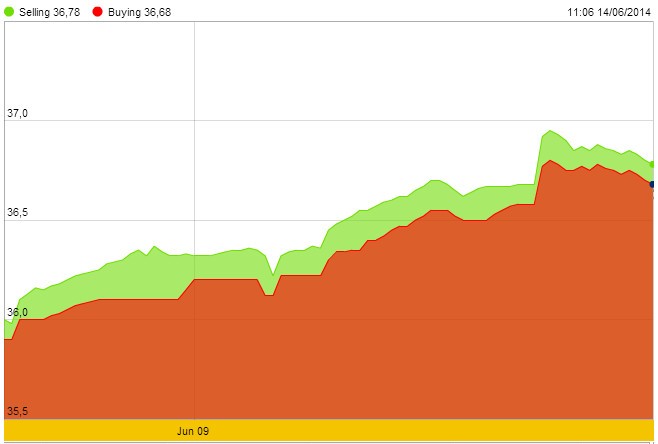Click the highest peak of the Buying area
The height and width of the screenshot is (444, 658).
[550, 160]
